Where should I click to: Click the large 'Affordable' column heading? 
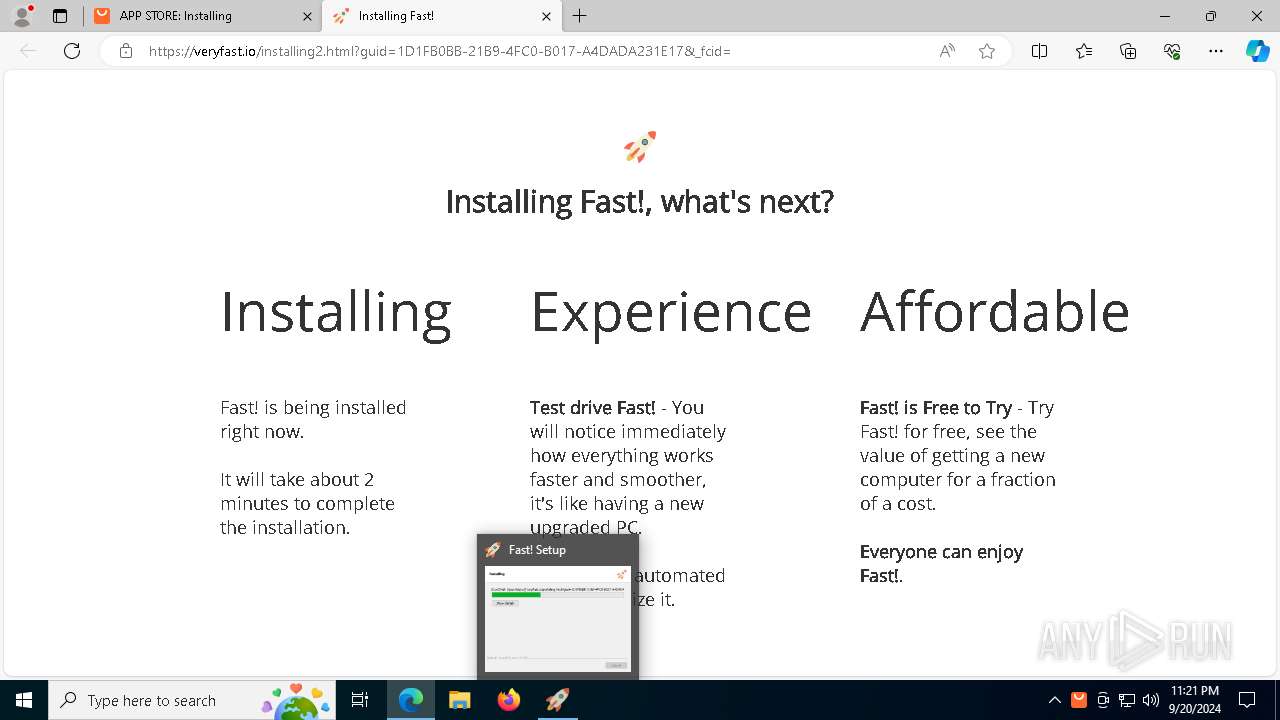pos(995,312)
